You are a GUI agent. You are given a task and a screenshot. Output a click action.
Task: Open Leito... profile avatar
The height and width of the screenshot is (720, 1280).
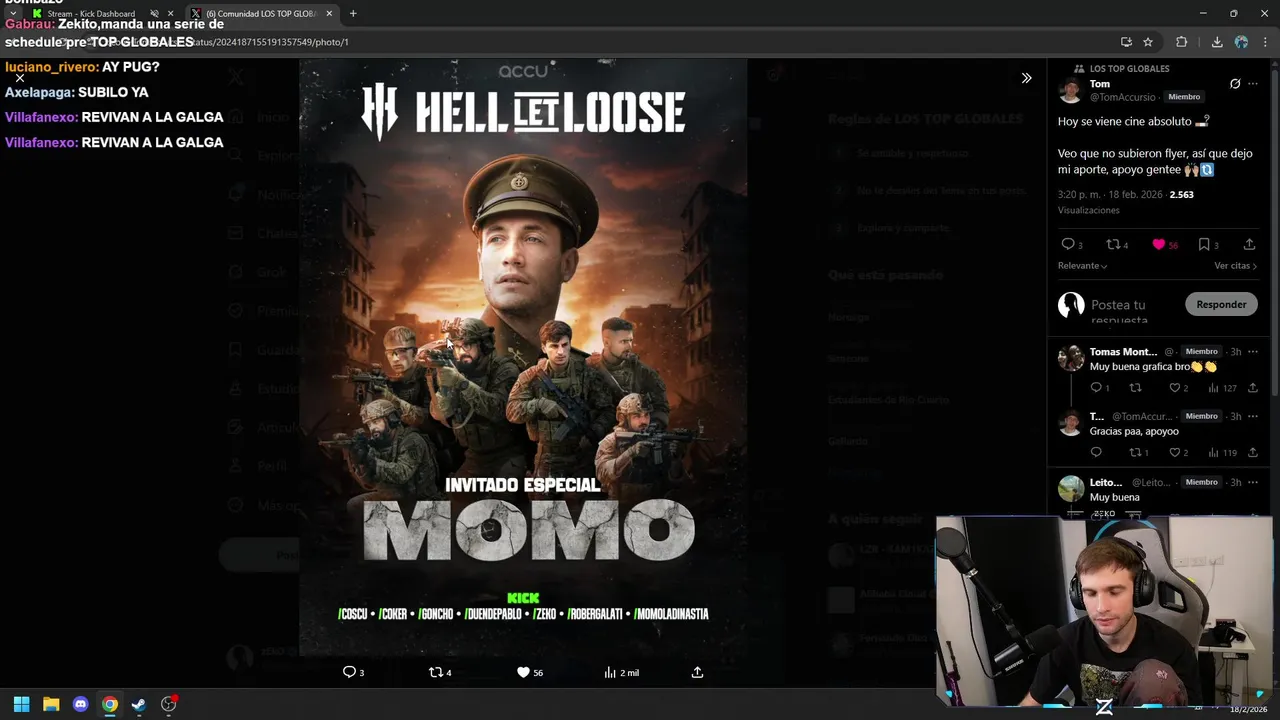(x=1071, y=489)
